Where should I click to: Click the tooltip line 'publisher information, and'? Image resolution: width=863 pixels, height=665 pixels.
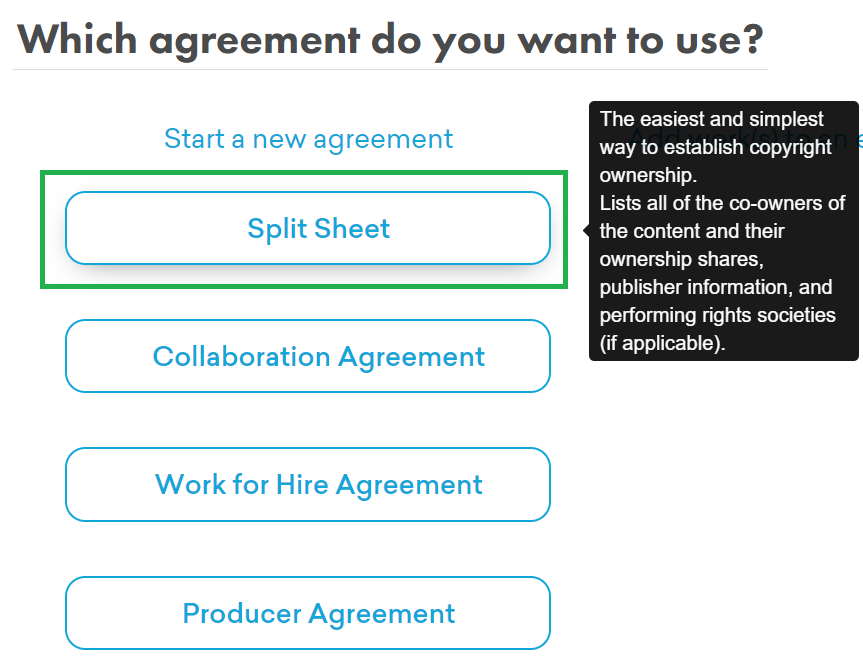click(x=715, y=287)
